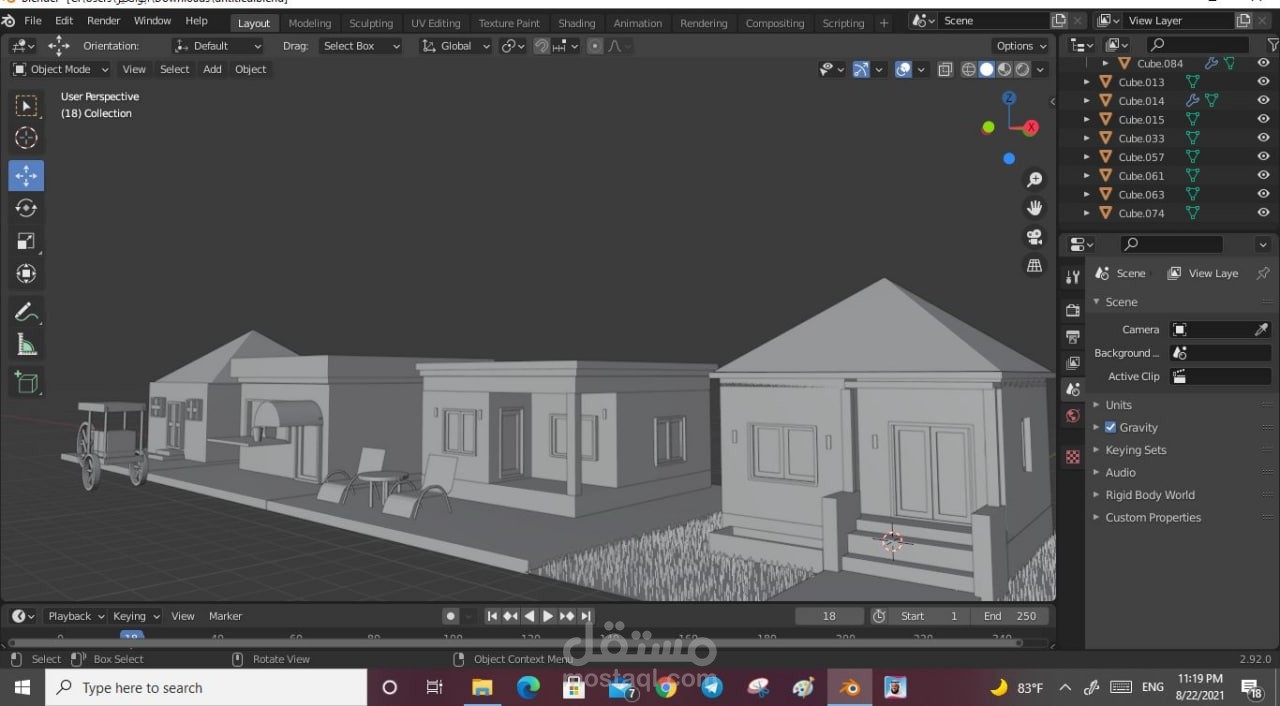Open Blender from the Windows taskbar
Viewport: 1280px width, 706px height.
point(849,688)
